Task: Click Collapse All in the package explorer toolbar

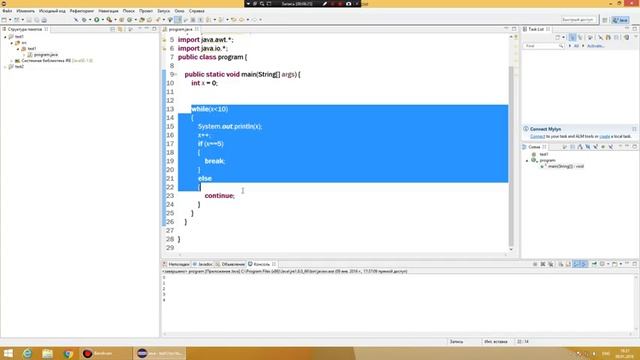Action: coord(112,29)
